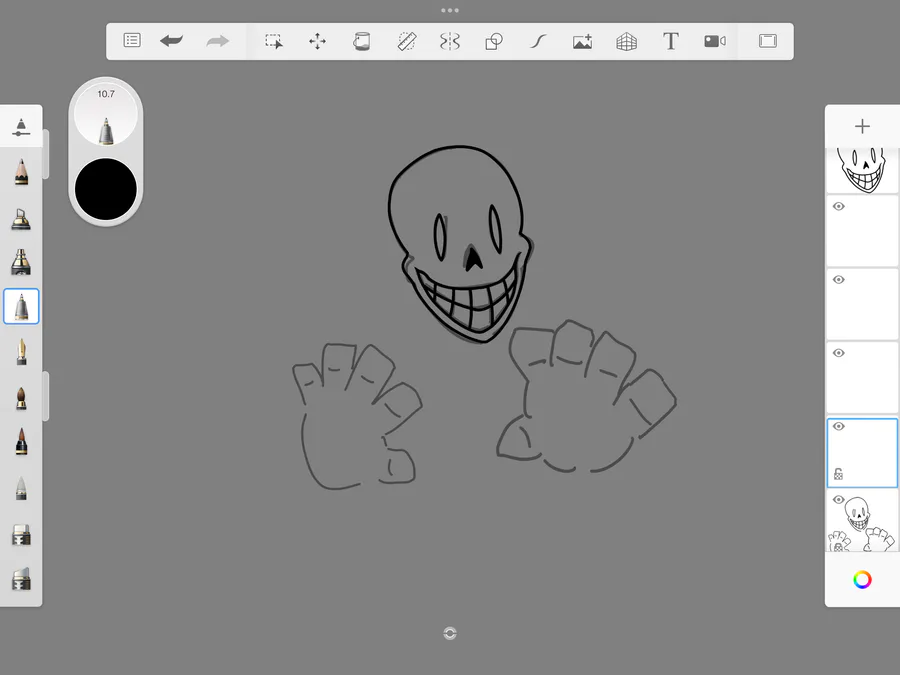Activate the Selection tool
The image size is (900, 675).
(x=274, y=41)
